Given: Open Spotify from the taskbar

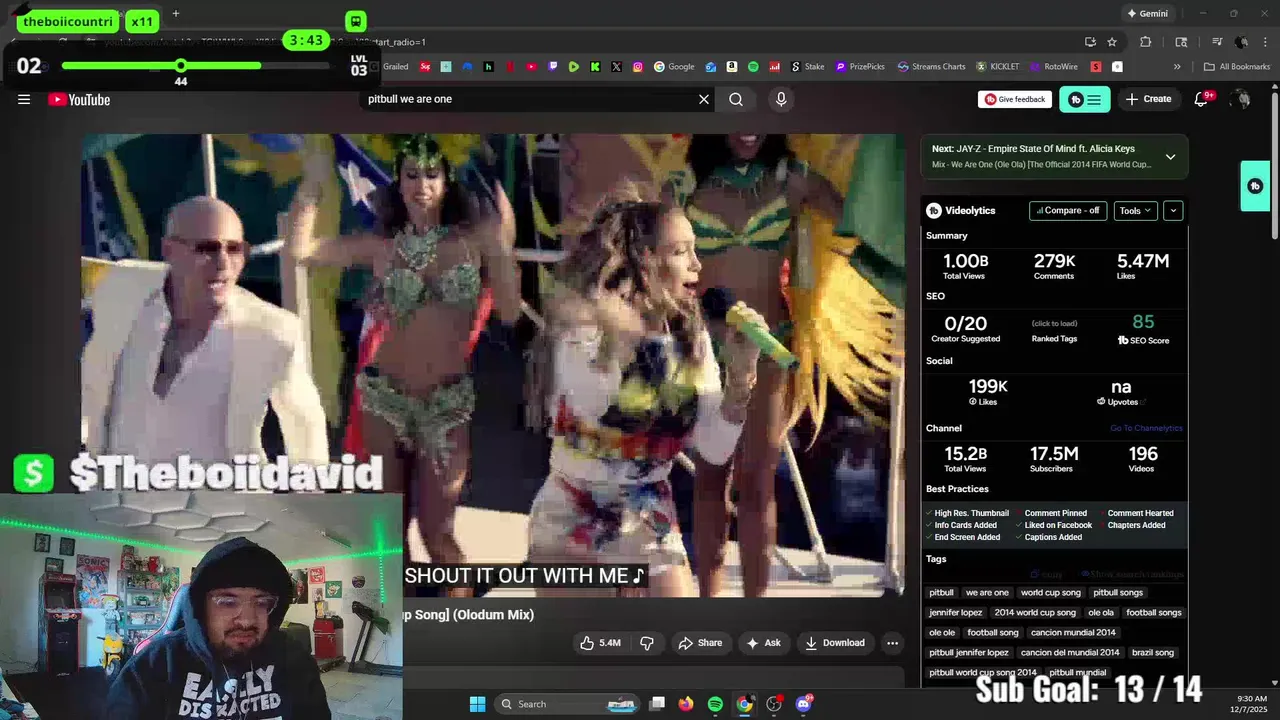Looking at the screenshot, I should click(x=715, y=704).
